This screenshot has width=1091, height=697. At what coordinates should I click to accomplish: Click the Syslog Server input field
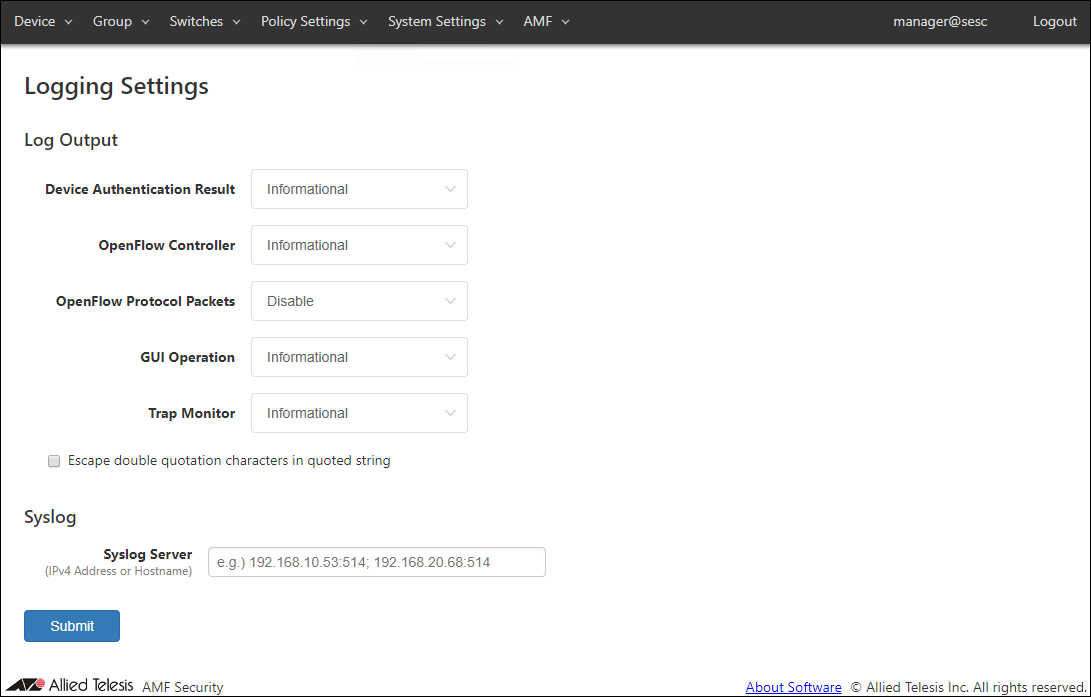point(376,562)
